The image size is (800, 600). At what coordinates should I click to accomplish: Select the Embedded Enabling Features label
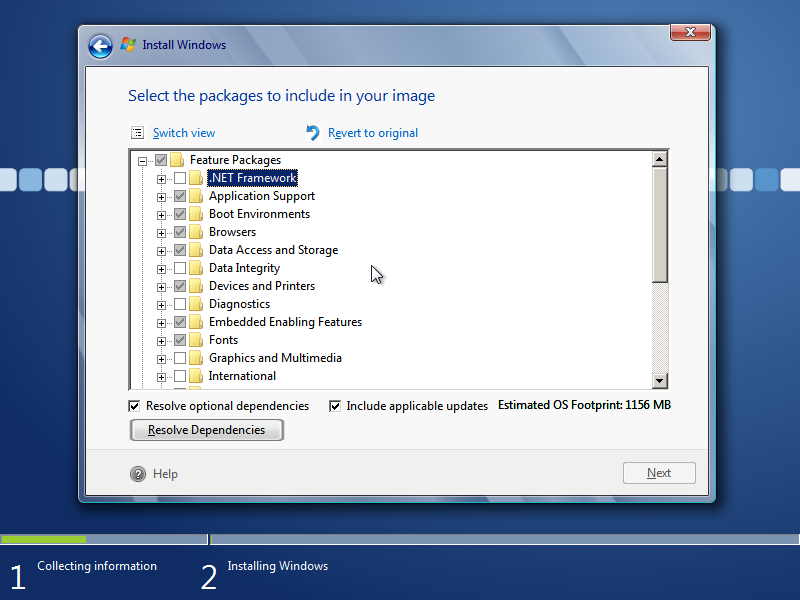pyautogui.click(x=285, y=322)
